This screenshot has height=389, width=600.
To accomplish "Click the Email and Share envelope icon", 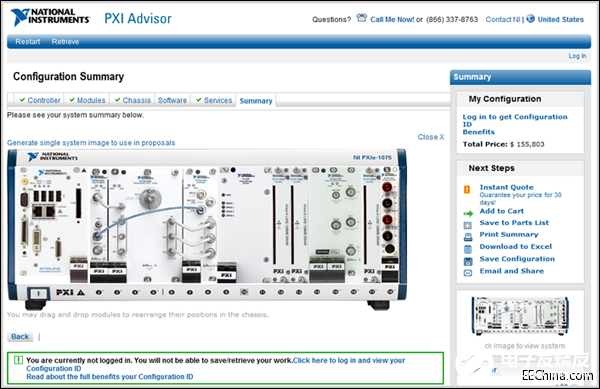I will [x=468, y=273].
